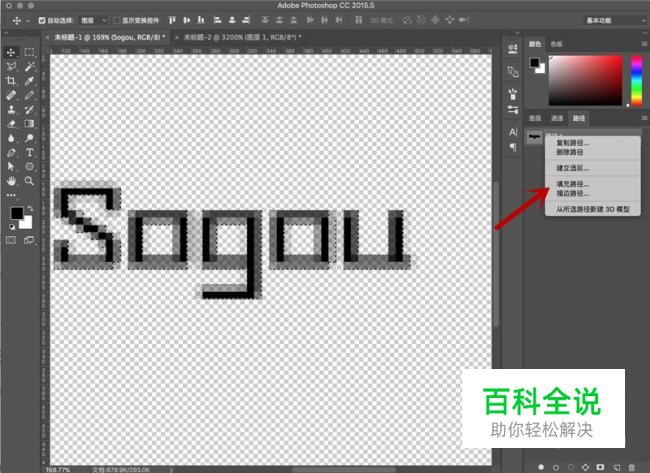Change screen mode button

[x=29, y=240]
